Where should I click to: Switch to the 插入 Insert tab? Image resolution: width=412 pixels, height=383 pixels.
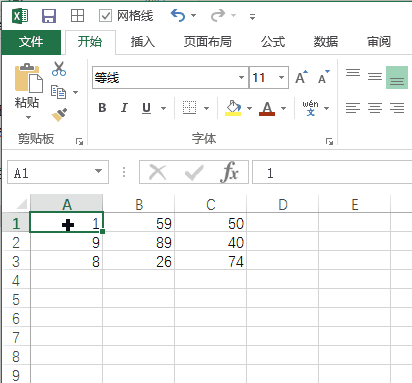click(143, 42)
